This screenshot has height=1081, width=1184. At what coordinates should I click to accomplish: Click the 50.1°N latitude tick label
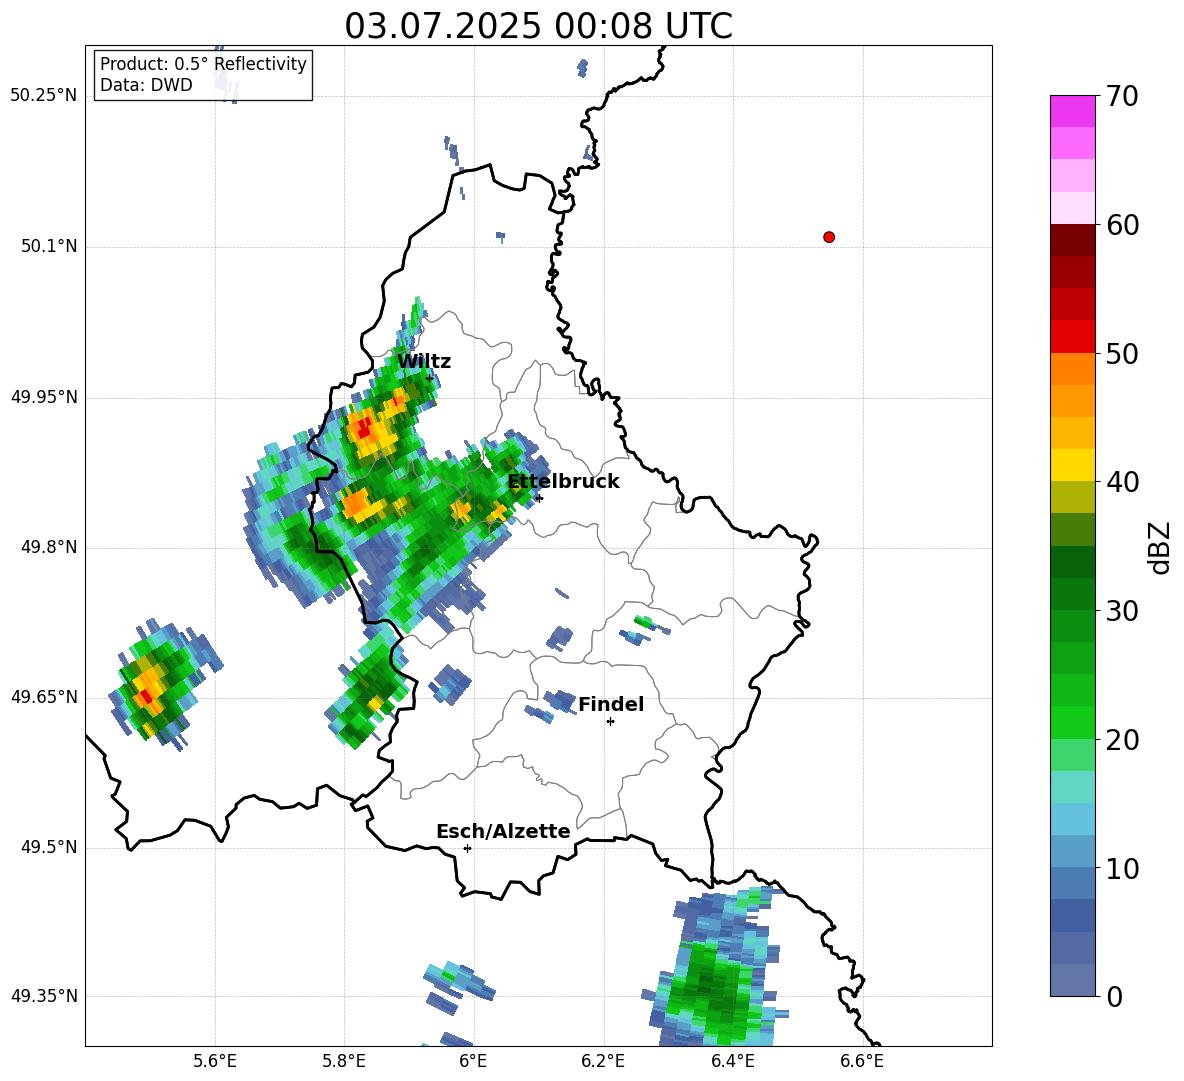(48, 246)
